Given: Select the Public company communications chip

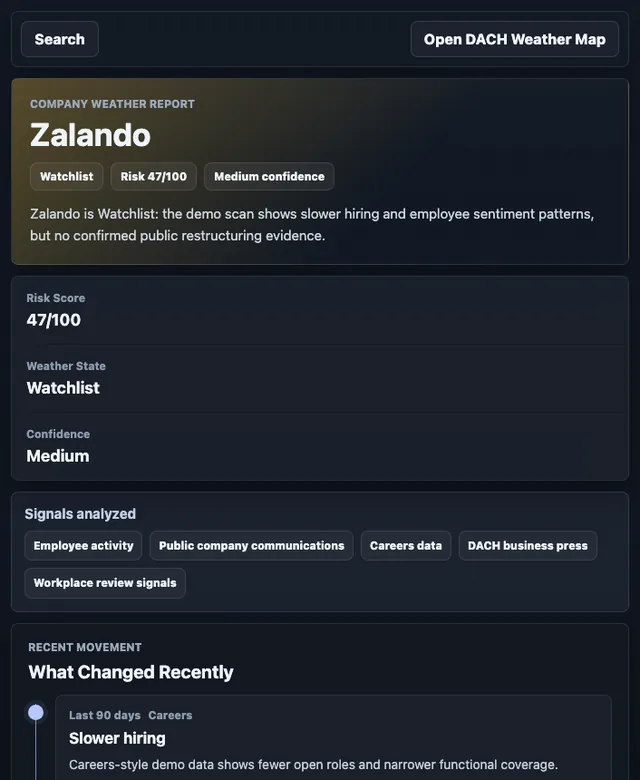Looking at the screenshot, I should click(x=252, y=546).
